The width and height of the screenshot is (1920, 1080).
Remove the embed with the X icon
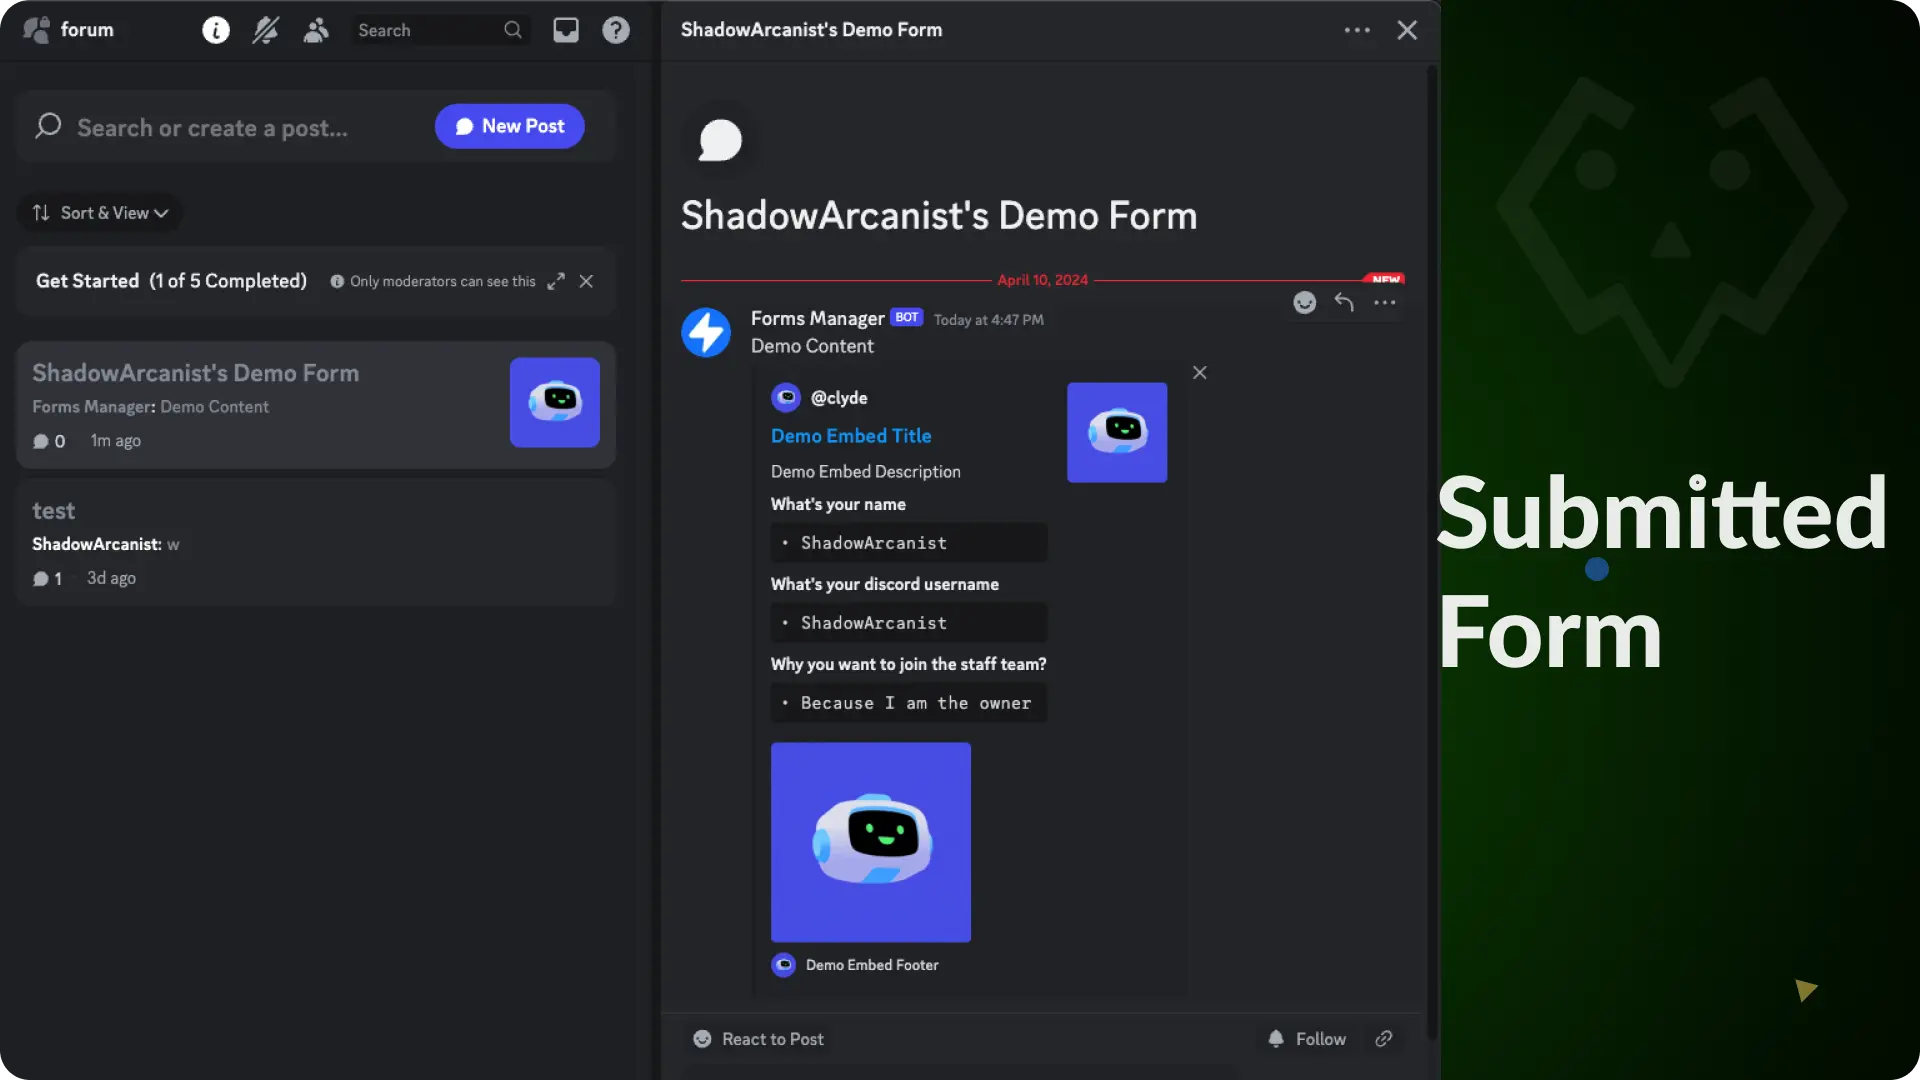click(x=1200, y=372)
